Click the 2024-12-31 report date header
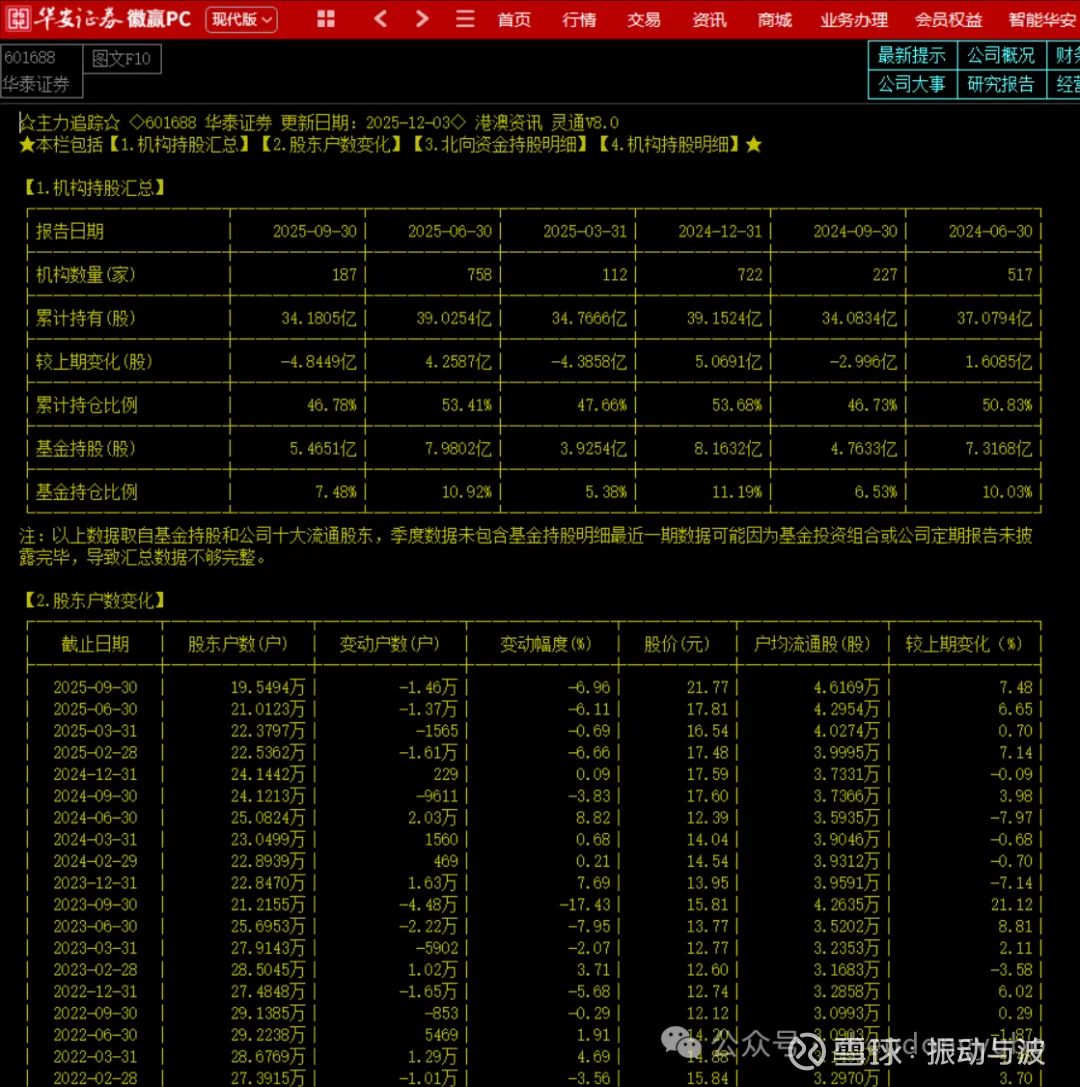This screenshot has height=1087, width=1080. click(x=720, y=232)
